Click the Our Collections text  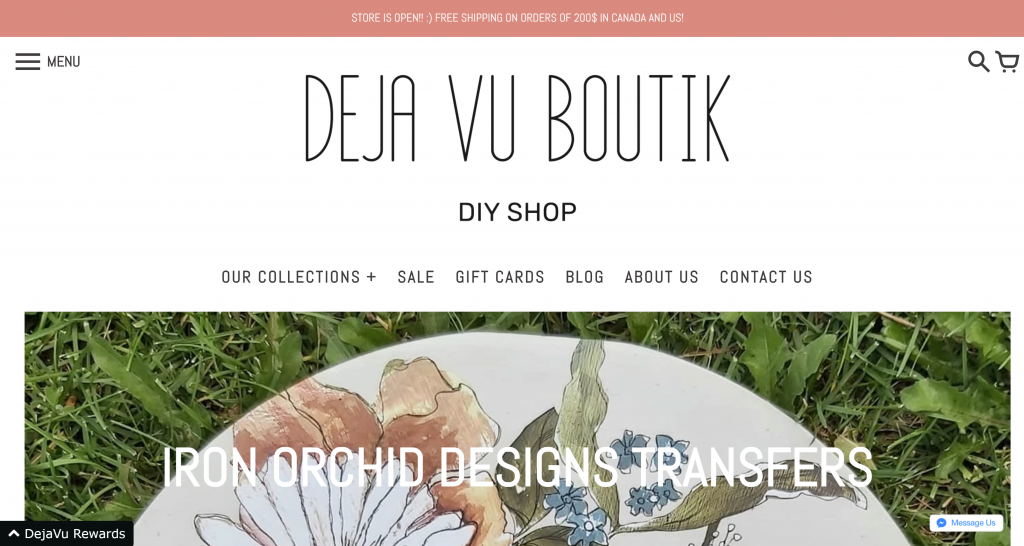click(x=291, y=277)
